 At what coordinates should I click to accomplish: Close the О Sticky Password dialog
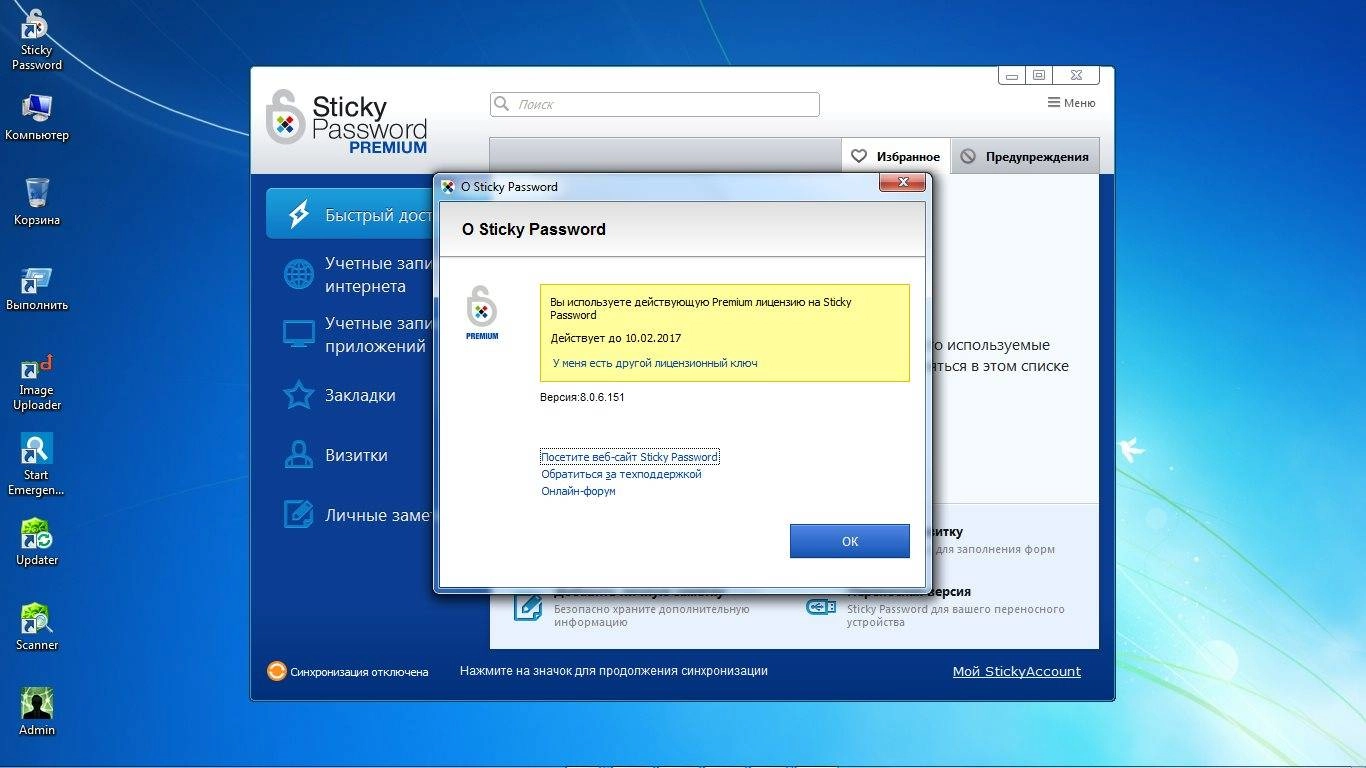(x=901, y=182)
